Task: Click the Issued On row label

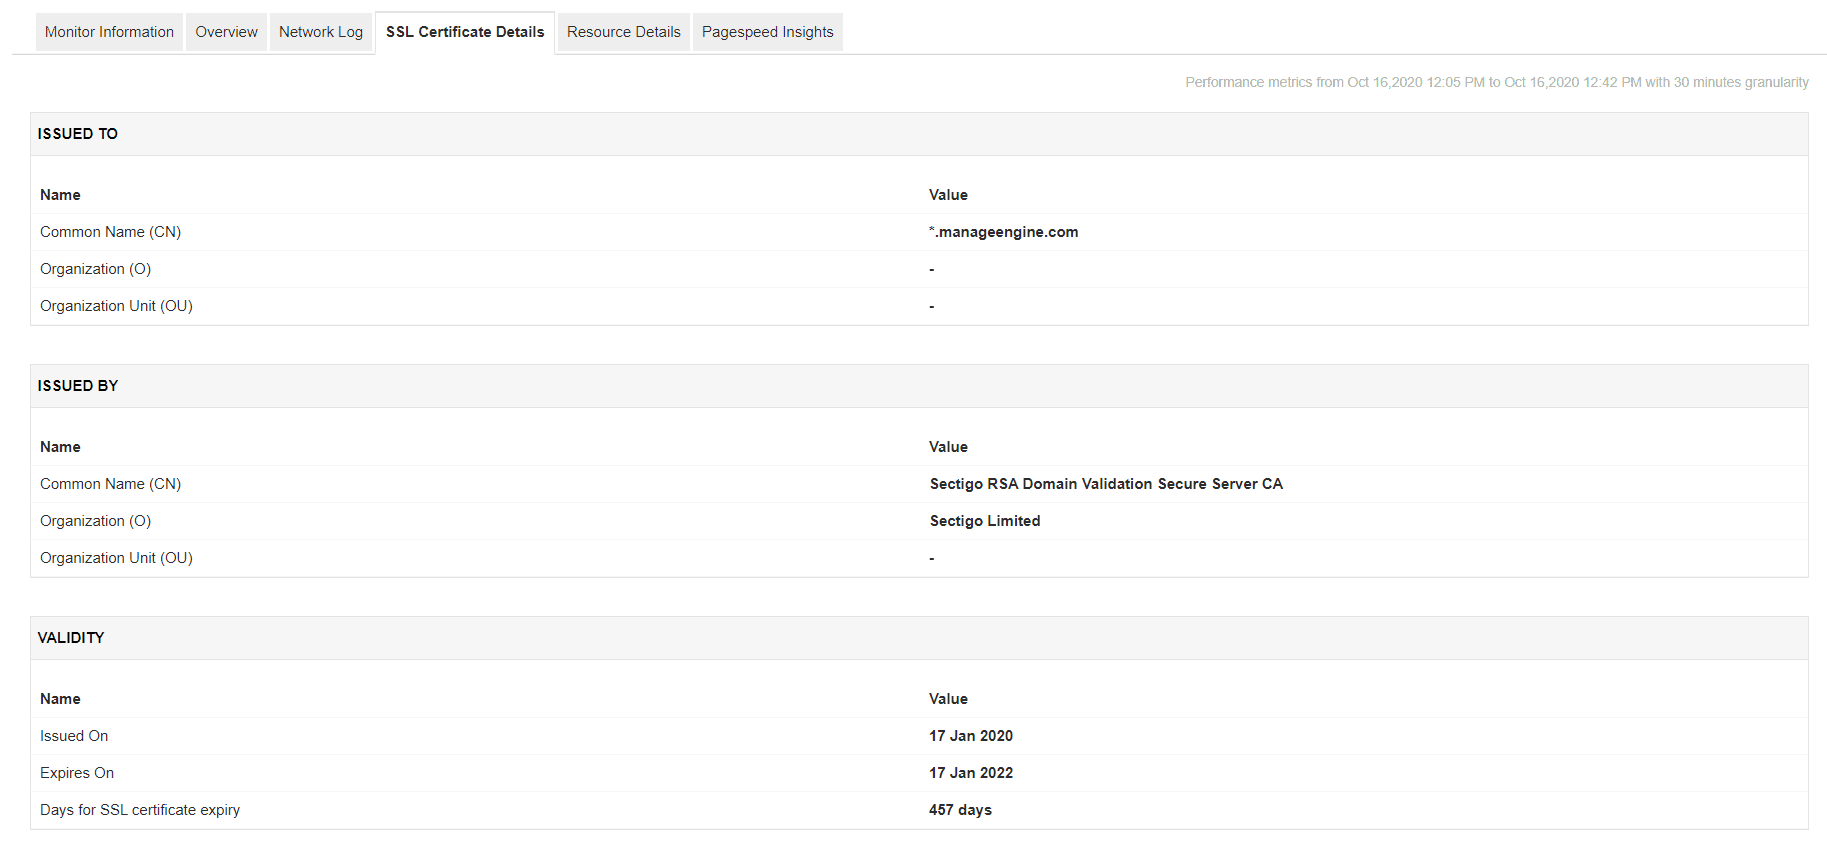Action: (x=74, y=736)
